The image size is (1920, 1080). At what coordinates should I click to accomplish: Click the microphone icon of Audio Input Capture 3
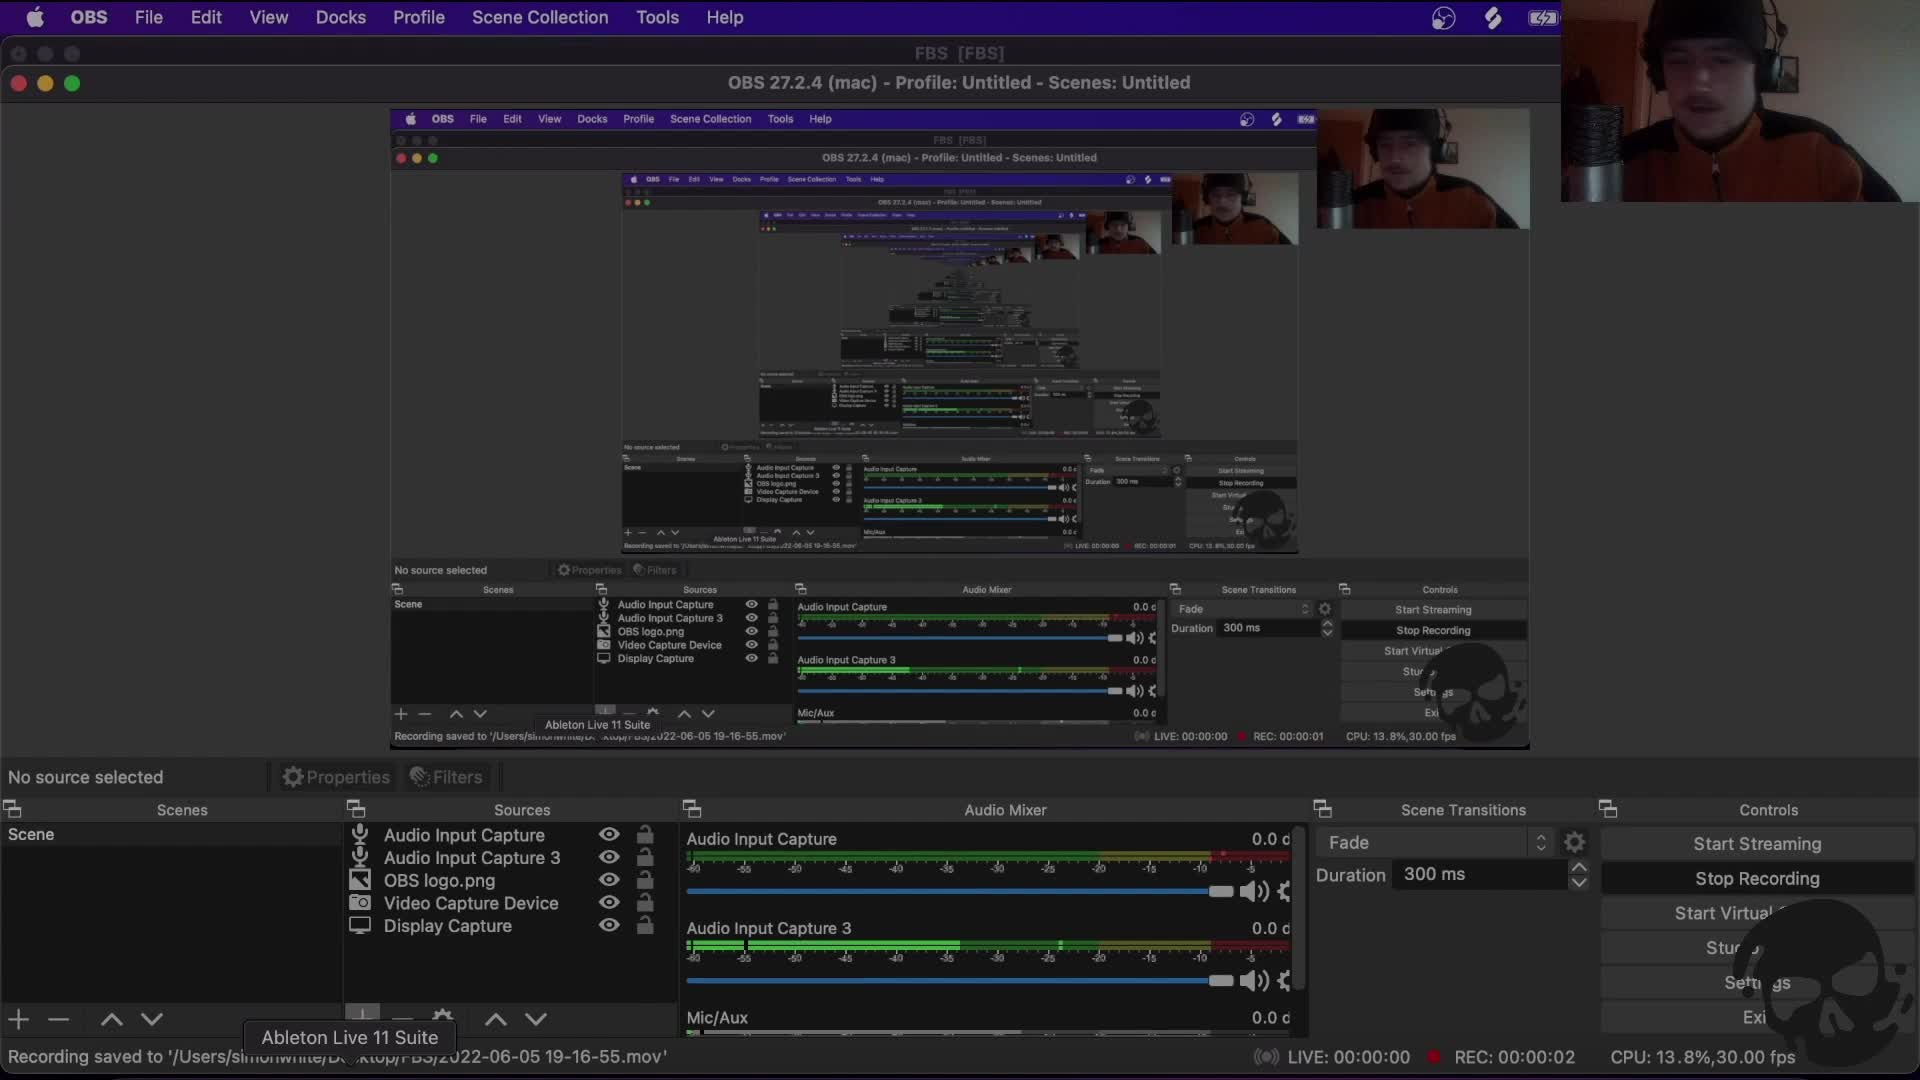pos(360,857)
